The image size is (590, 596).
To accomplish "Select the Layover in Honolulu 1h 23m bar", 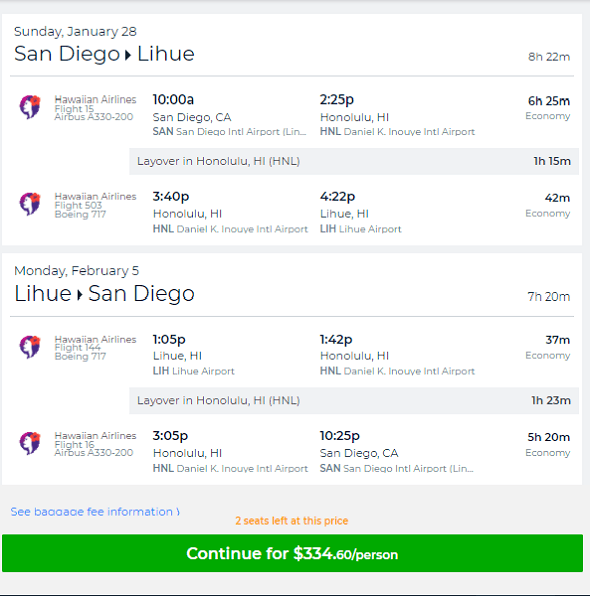I will 354,401.
